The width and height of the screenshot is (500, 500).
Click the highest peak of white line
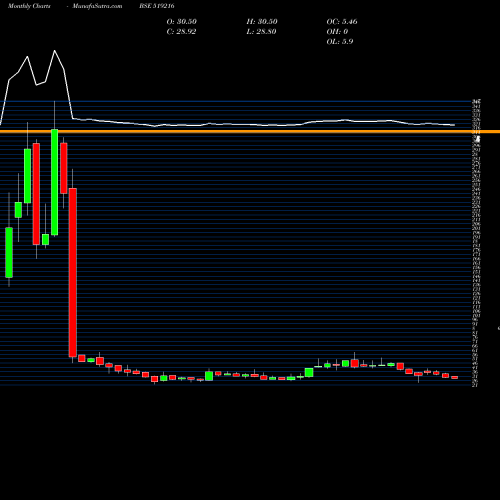[x=55, y=51]
